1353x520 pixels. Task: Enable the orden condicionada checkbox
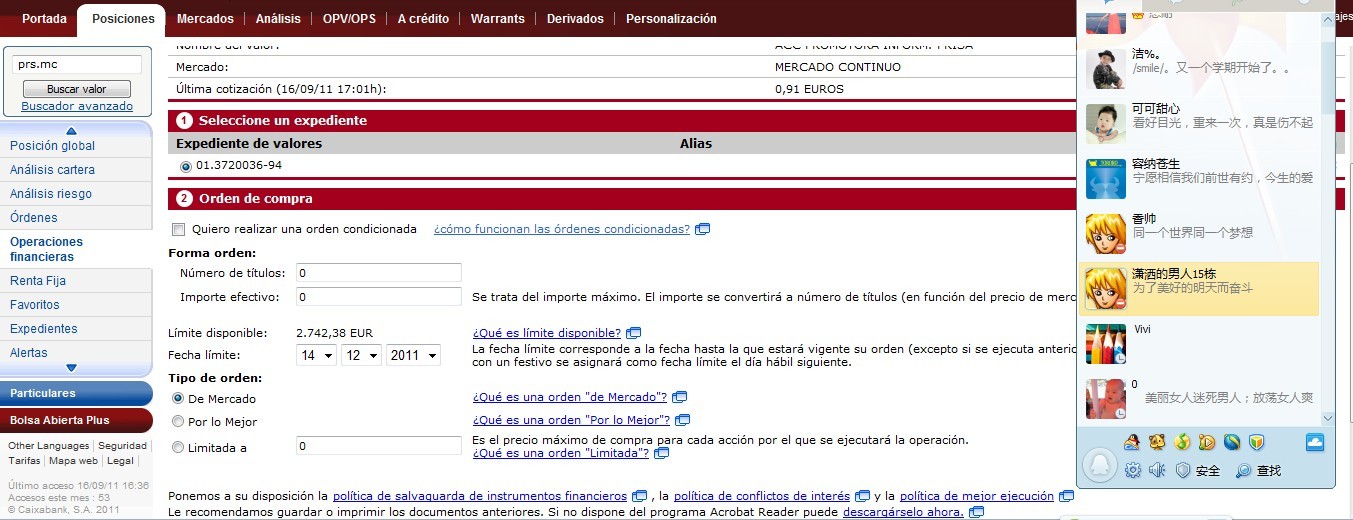coord(179,229)
